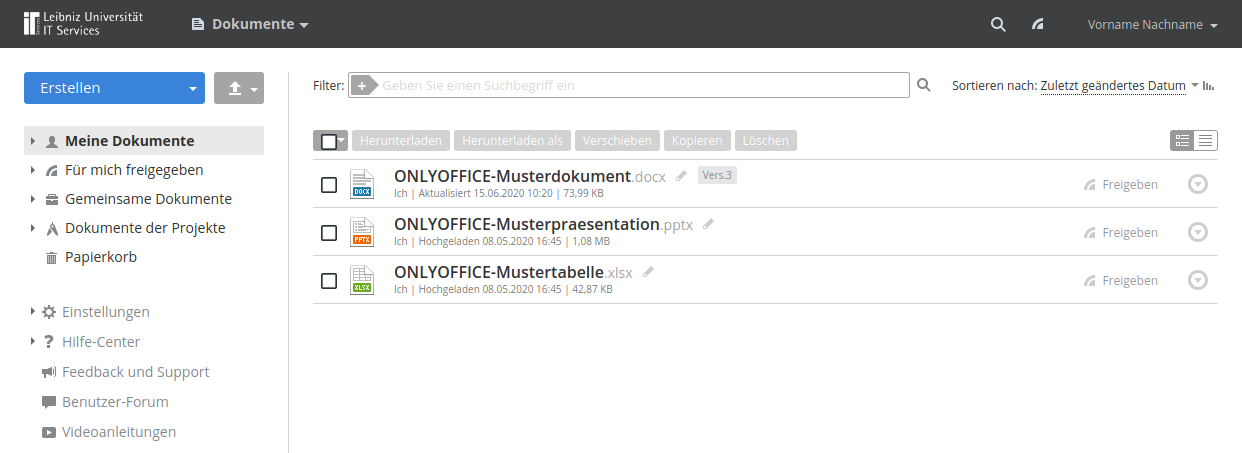The height and width of the screenshot is (453, 1242).
Task: Open the Erstellen dropdown arrow
Action: (x=192, y=88)
